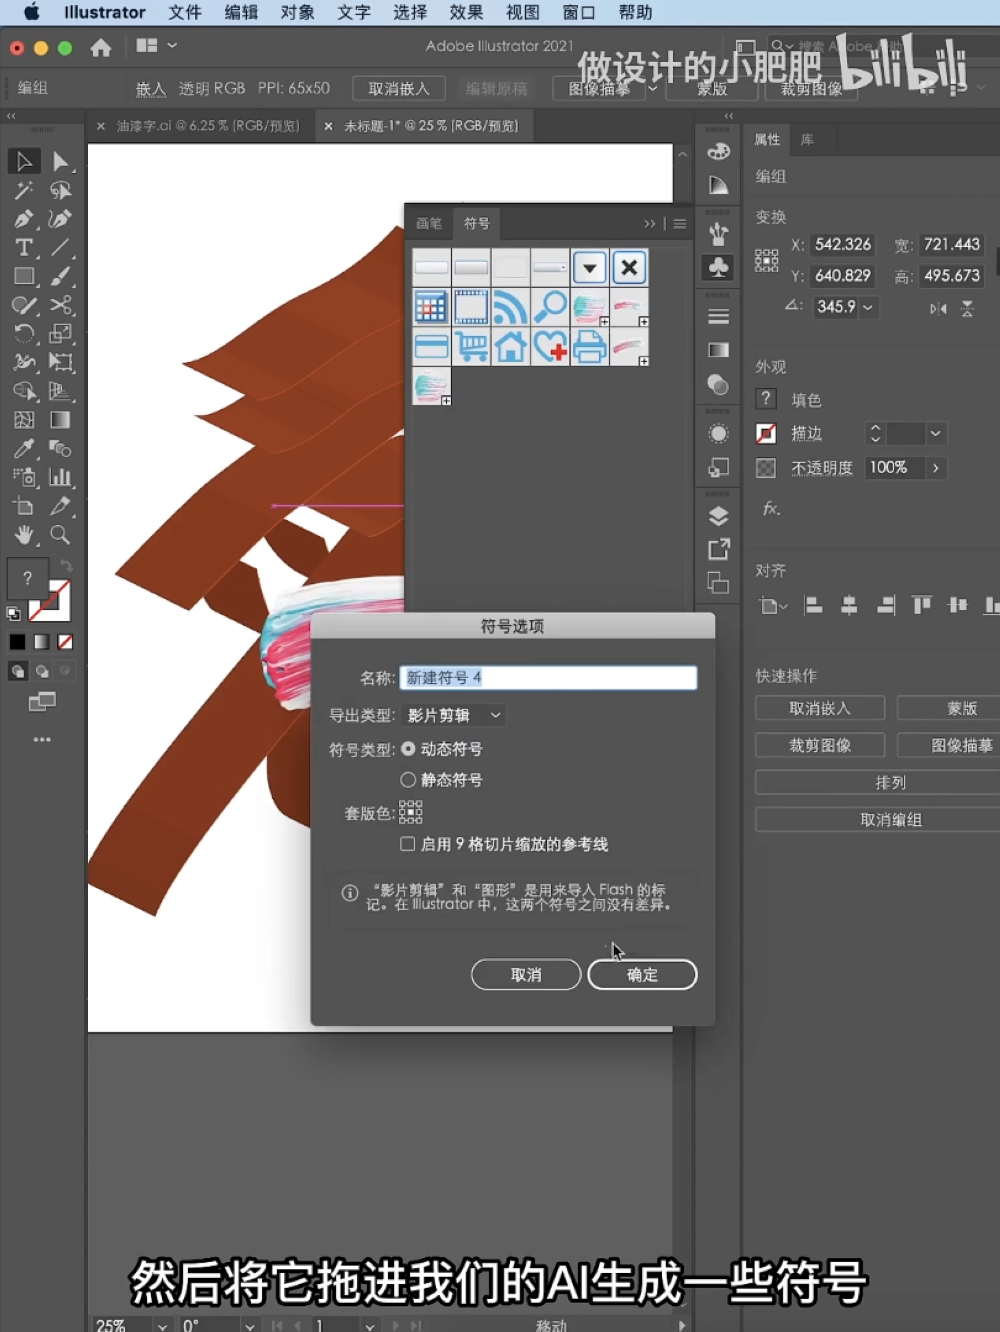Select the Free Transform tool
This screenshot has width=1000, height=1332.
pyautogui.click(x=60, y=362)
